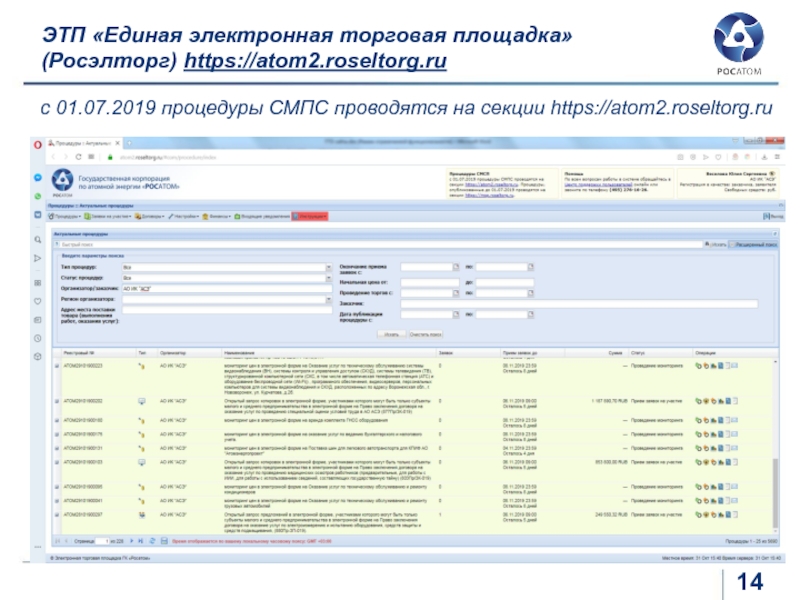Image resolution: width=800 pixels, height=600 pixels.
Task: Open the Opera menu logo icon
Action: (38, 144)
